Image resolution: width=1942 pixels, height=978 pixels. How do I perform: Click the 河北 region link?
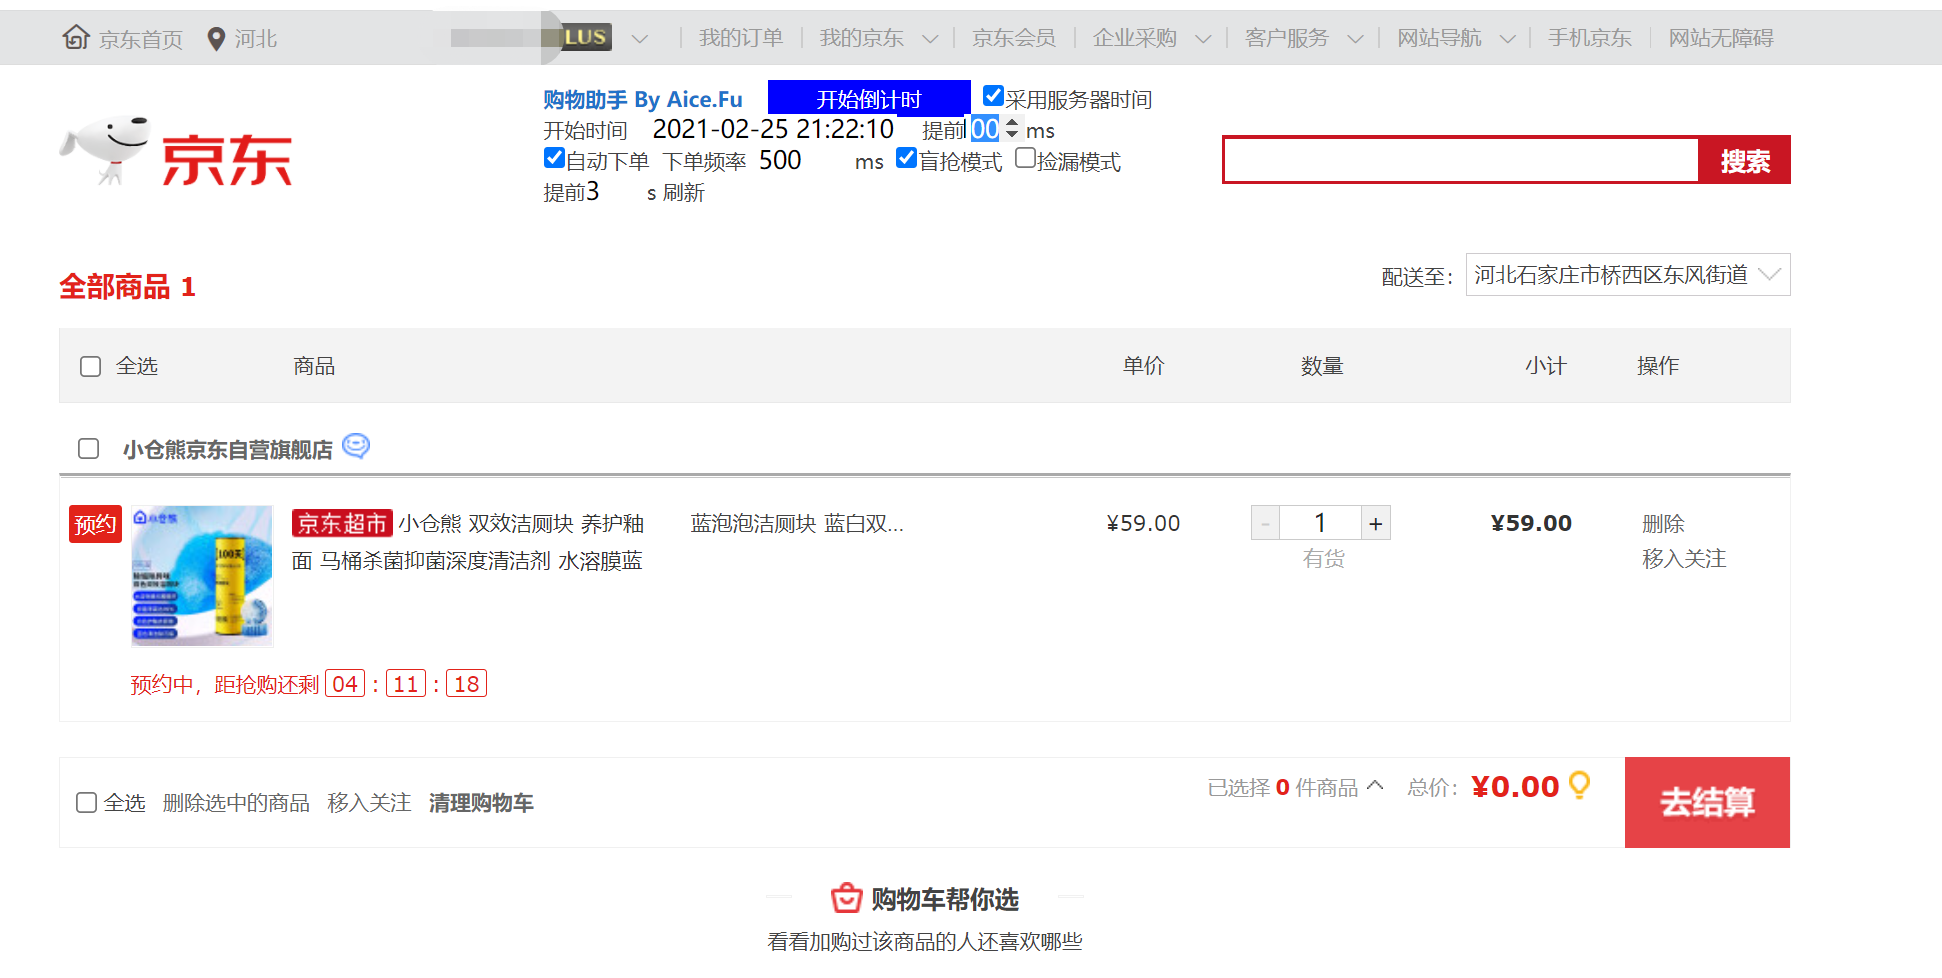[x=255, y=39]
